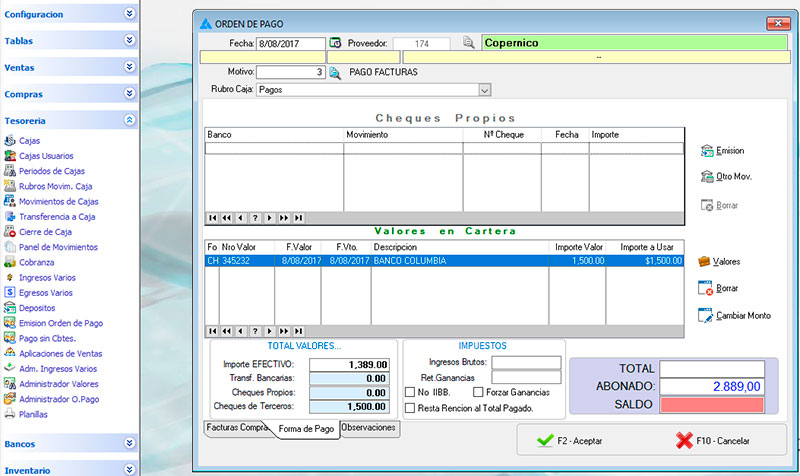This screenshot has height=476, width=800.
Task: Open the Observaciones tab
Action: point(369,427)
